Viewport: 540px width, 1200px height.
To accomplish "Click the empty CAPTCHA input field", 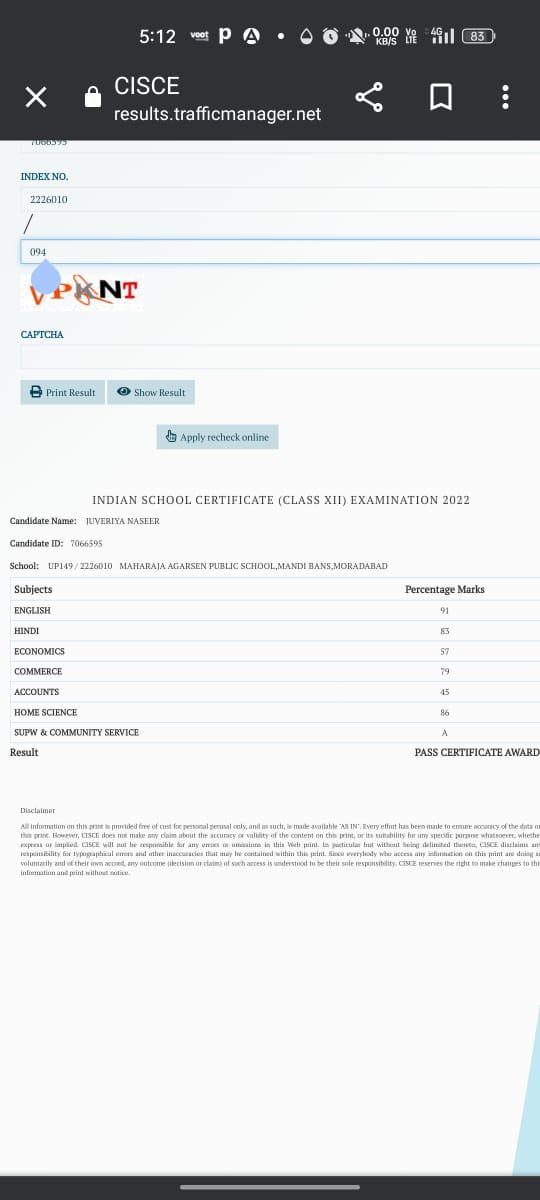I will click(x=280, y=357).
